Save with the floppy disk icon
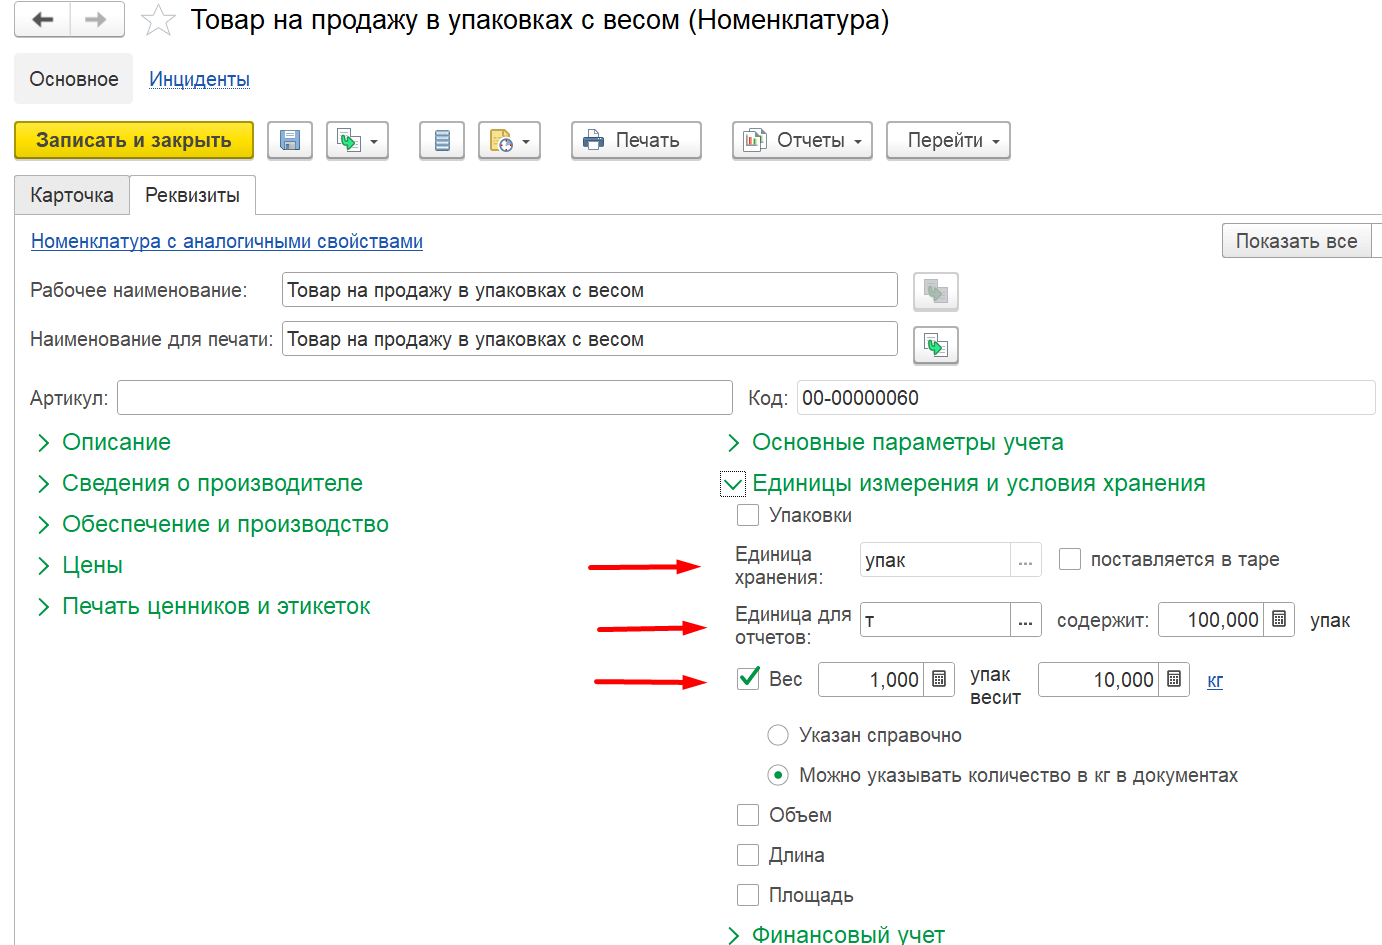 click(290, 141)
